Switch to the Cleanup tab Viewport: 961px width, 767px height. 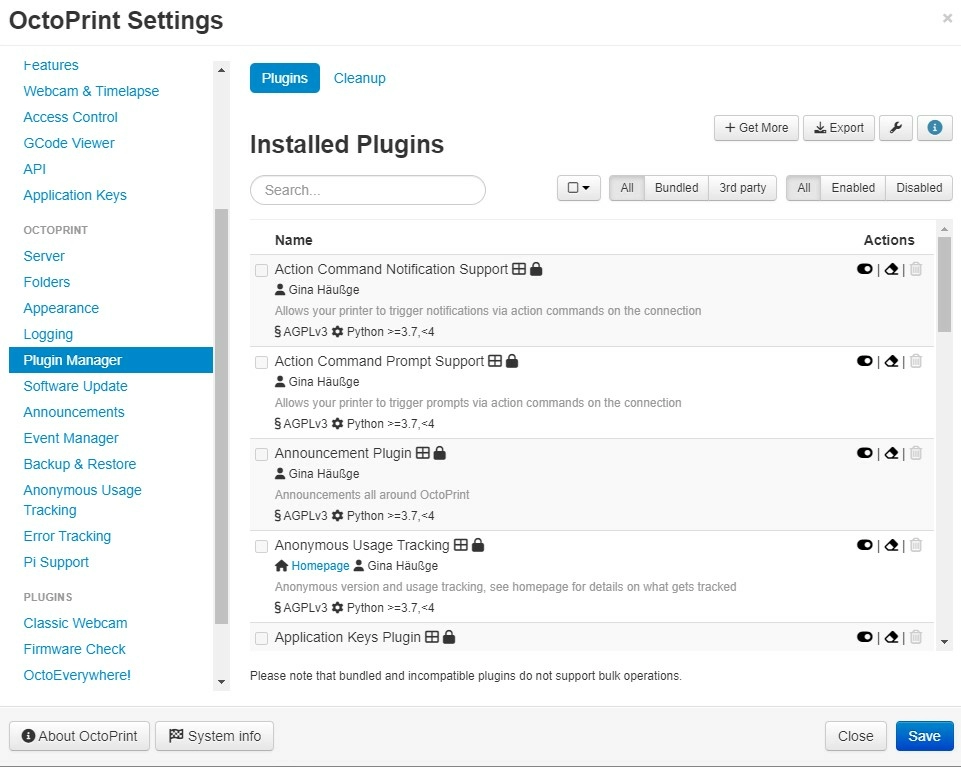359,78
